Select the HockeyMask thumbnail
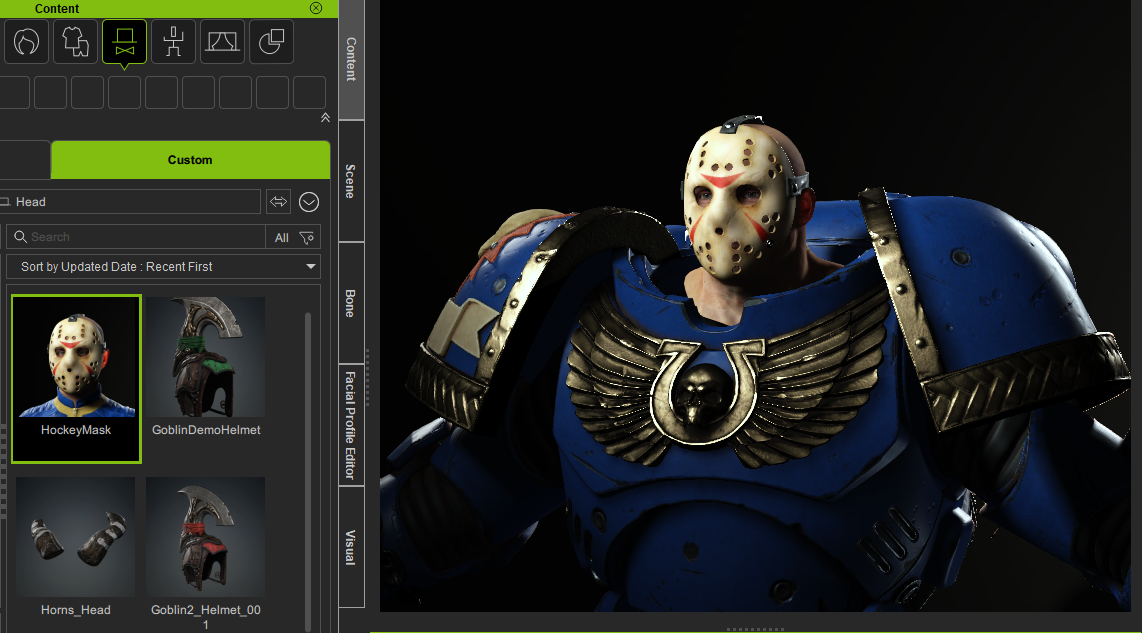Screen dimensions: 1142x633 point(76,365)
